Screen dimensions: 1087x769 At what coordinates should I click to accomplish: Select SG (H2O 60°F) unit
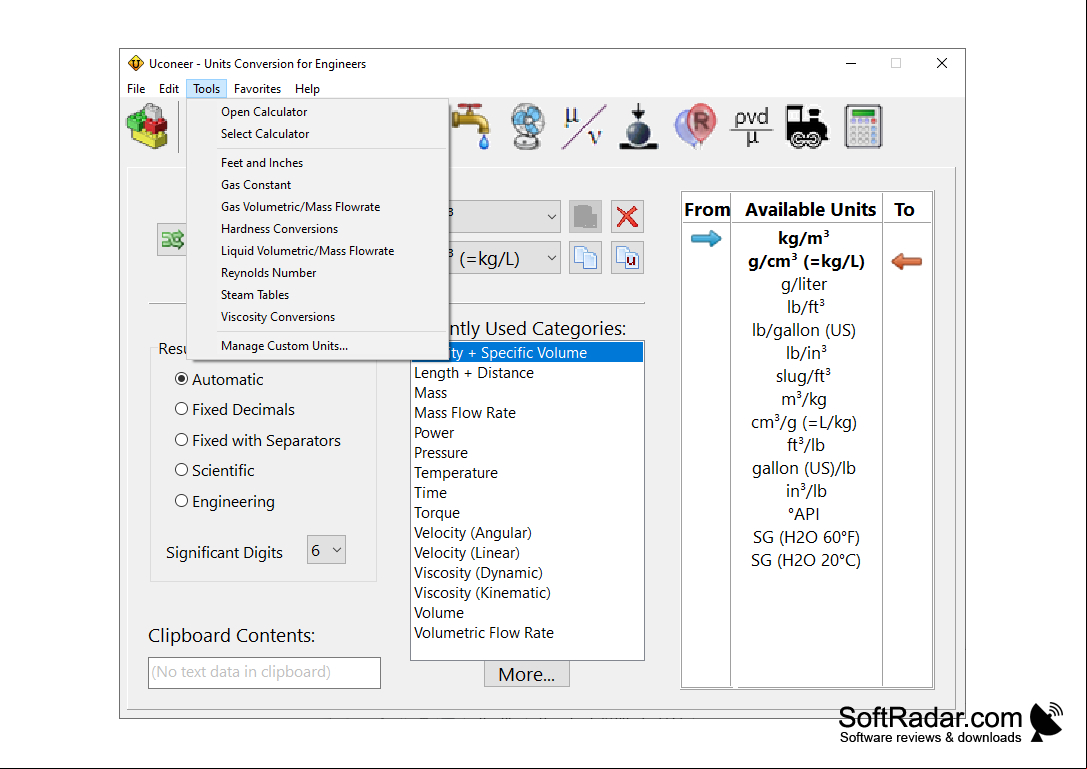click(x=806, y=537)
